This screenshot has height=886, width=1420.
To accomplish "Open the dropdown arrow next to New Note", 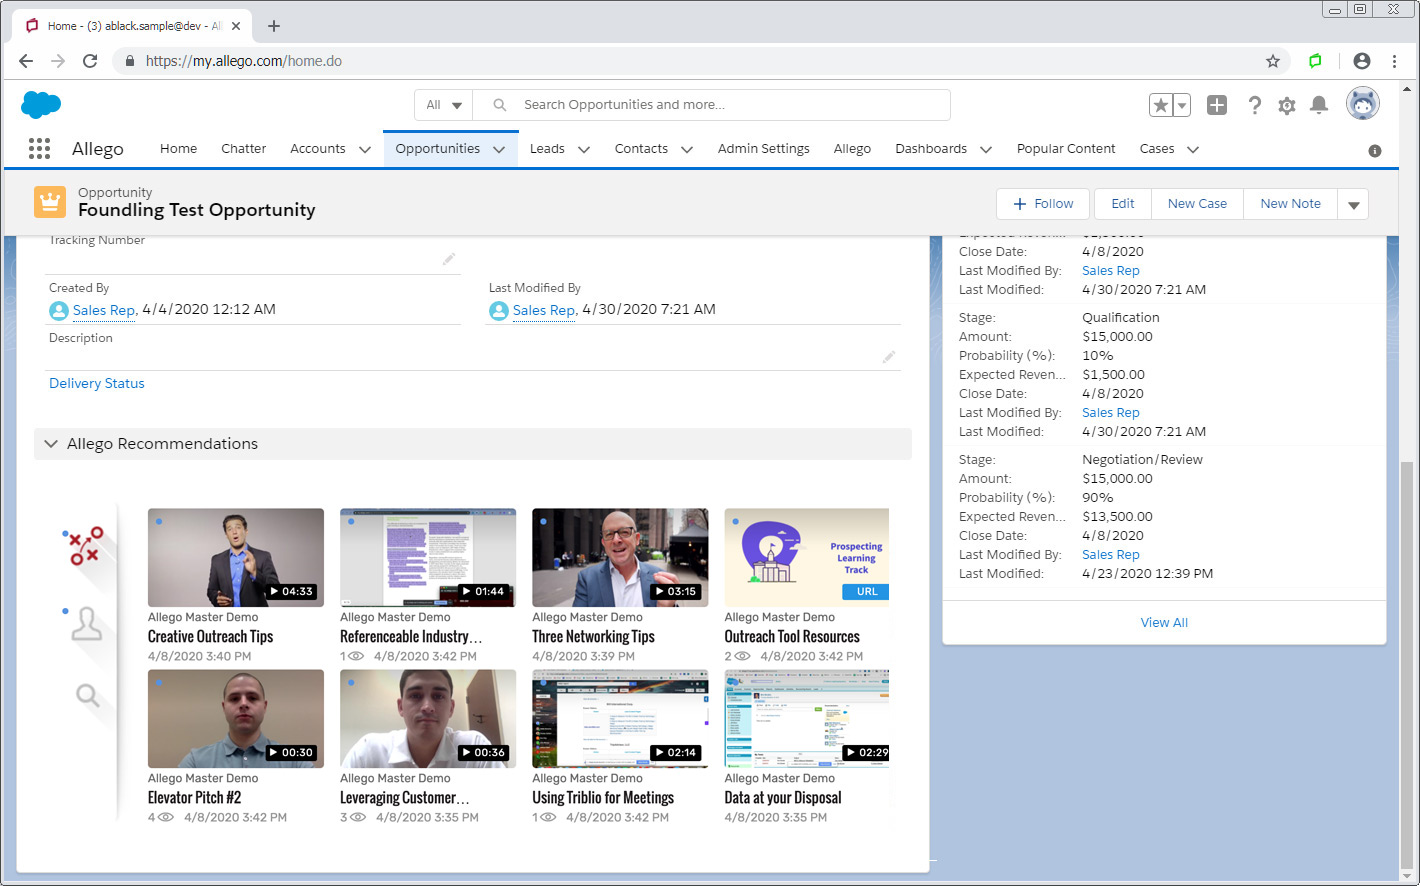I will point(1353,203).
